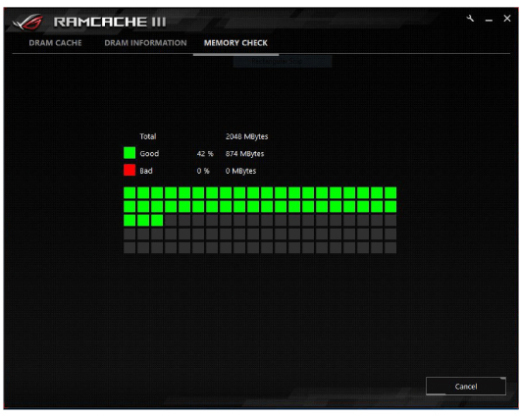Close the RAMCache III window

[x=507, y=18]
